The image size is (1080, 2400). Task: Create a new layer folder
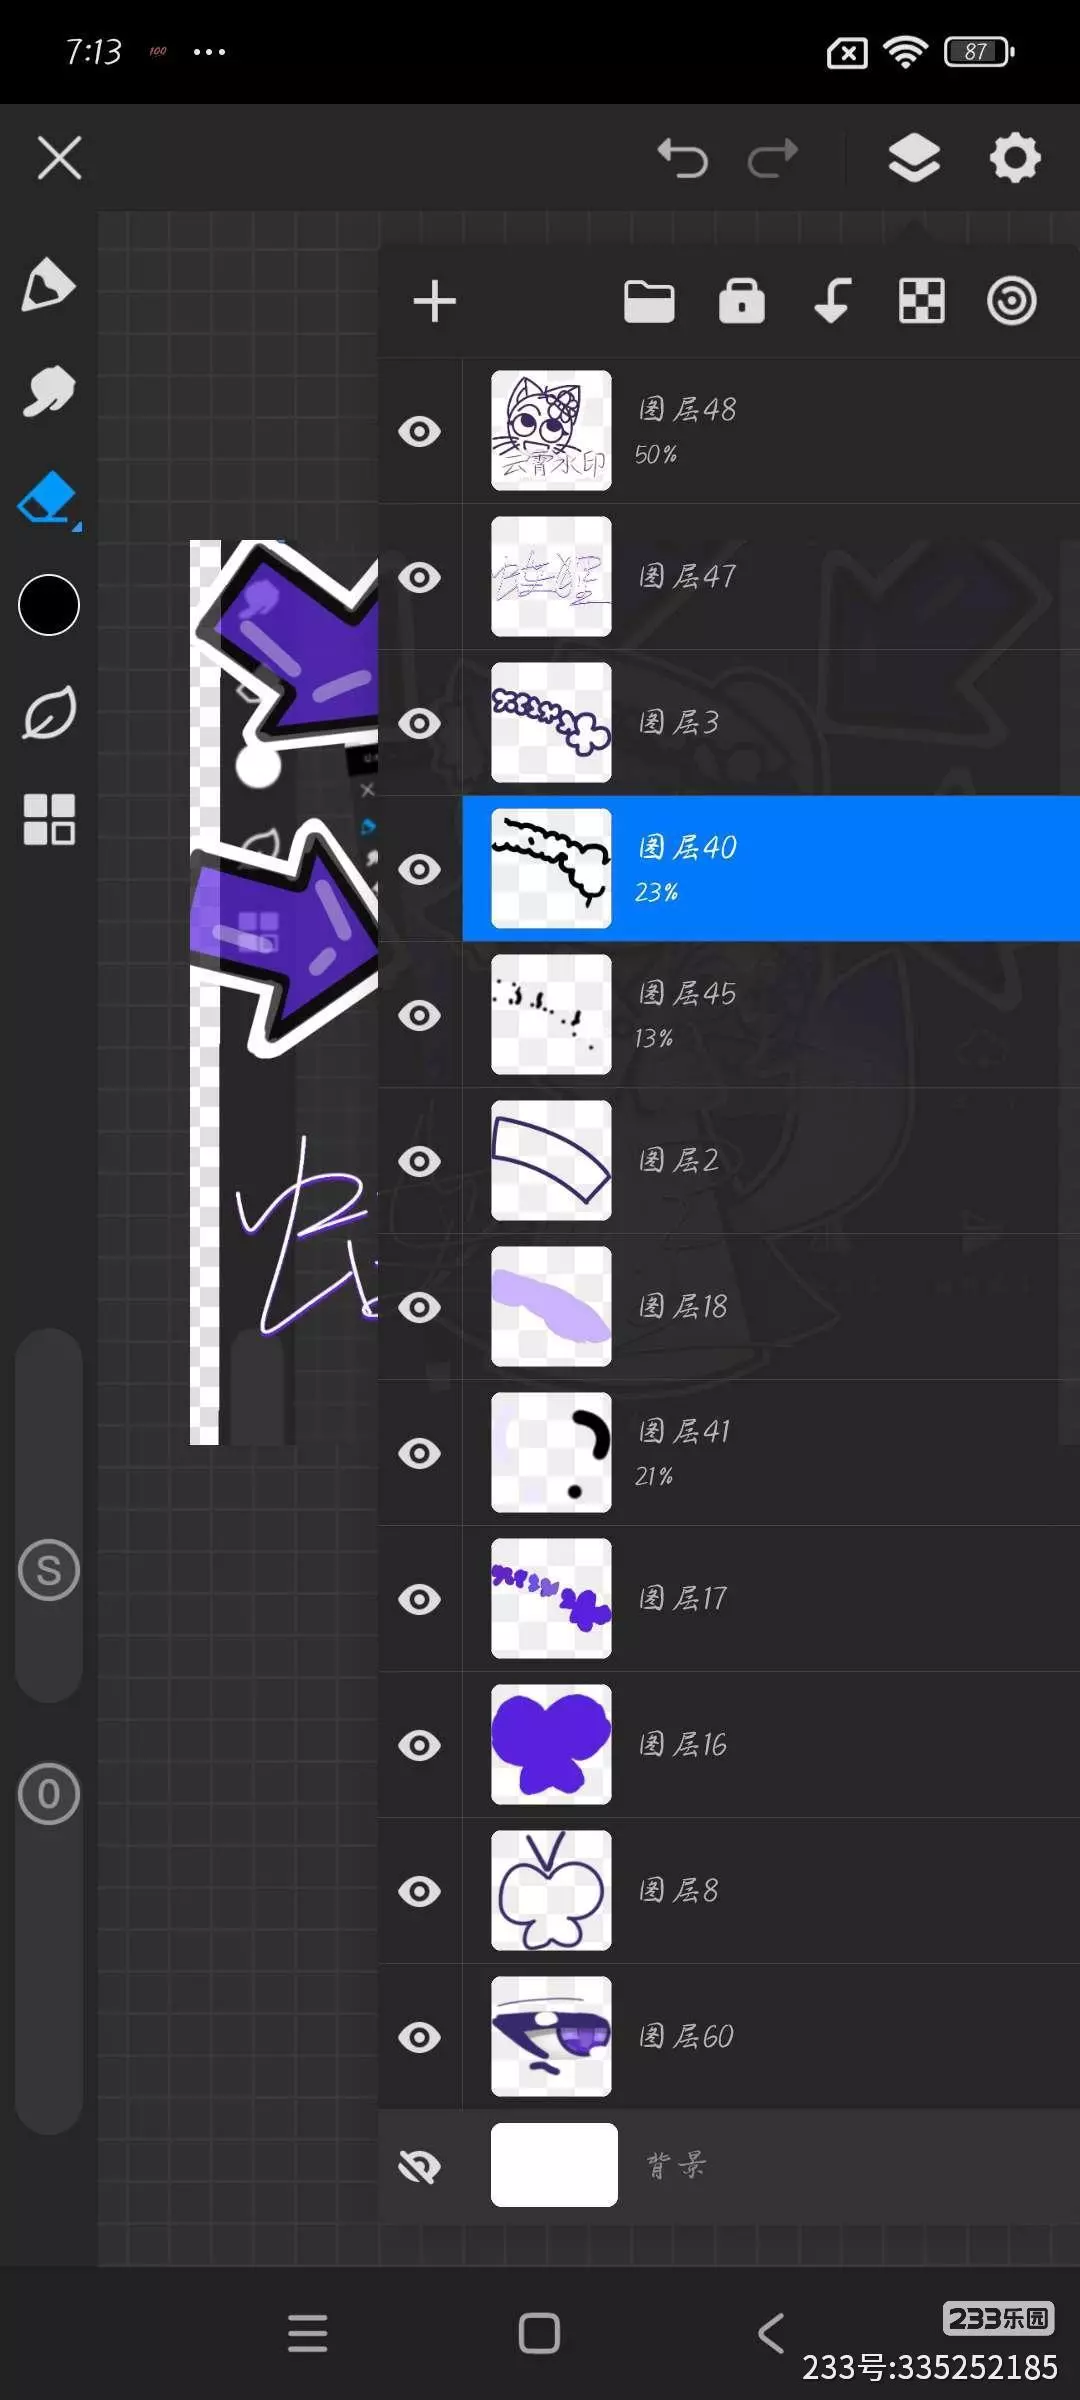click(649, 301)
